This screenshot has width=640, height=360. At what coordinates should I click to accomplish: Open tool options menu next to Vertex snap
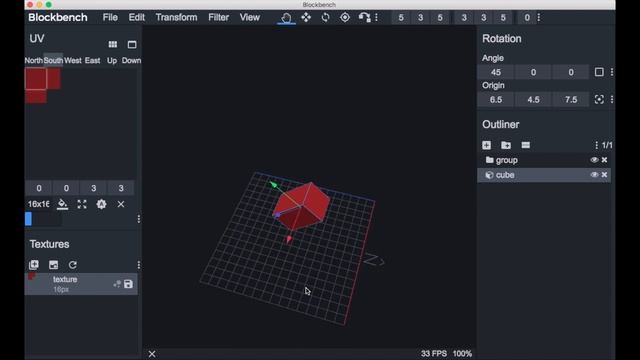[376, 18]
